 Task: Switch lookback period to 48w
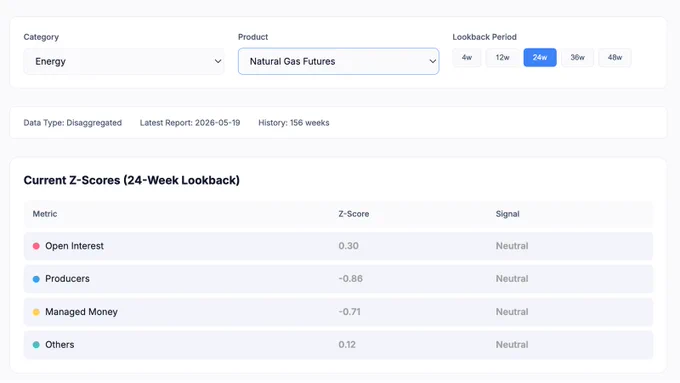tap(615, 57)
